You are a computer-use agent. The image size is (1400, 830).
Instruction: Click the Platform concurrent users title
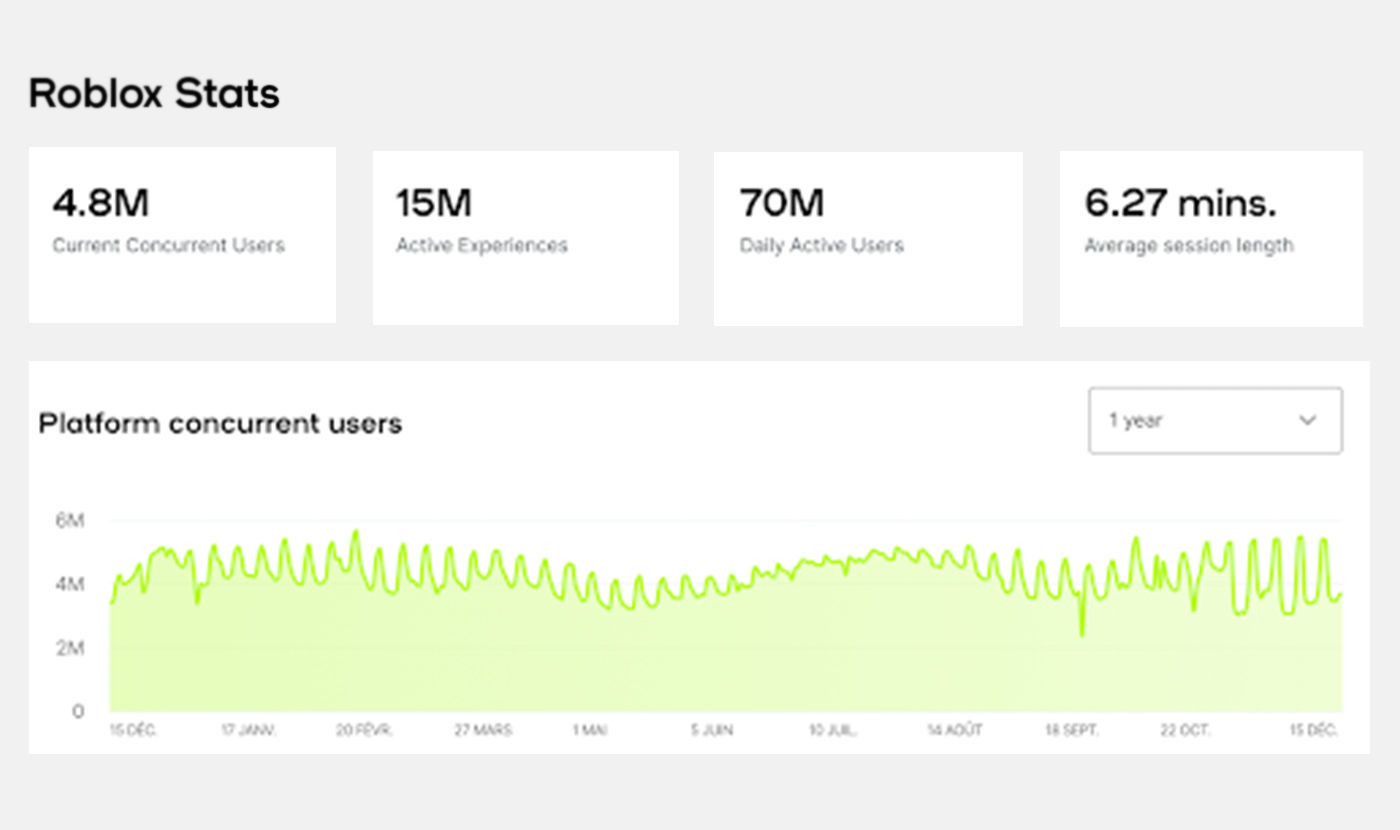point(220,424)
